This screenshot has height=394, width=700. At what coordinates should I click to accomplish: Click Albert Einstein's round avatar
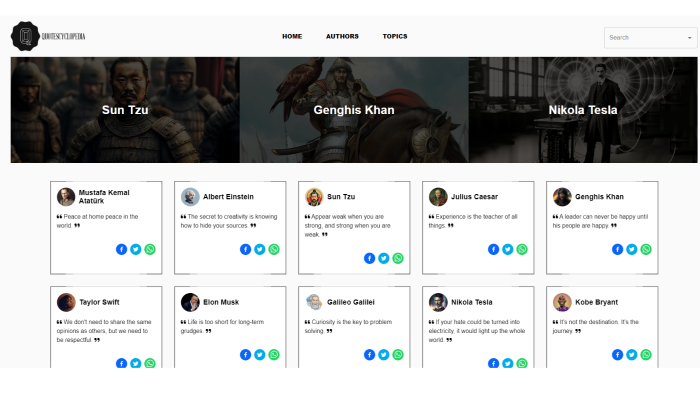click(x=190, y=197)
